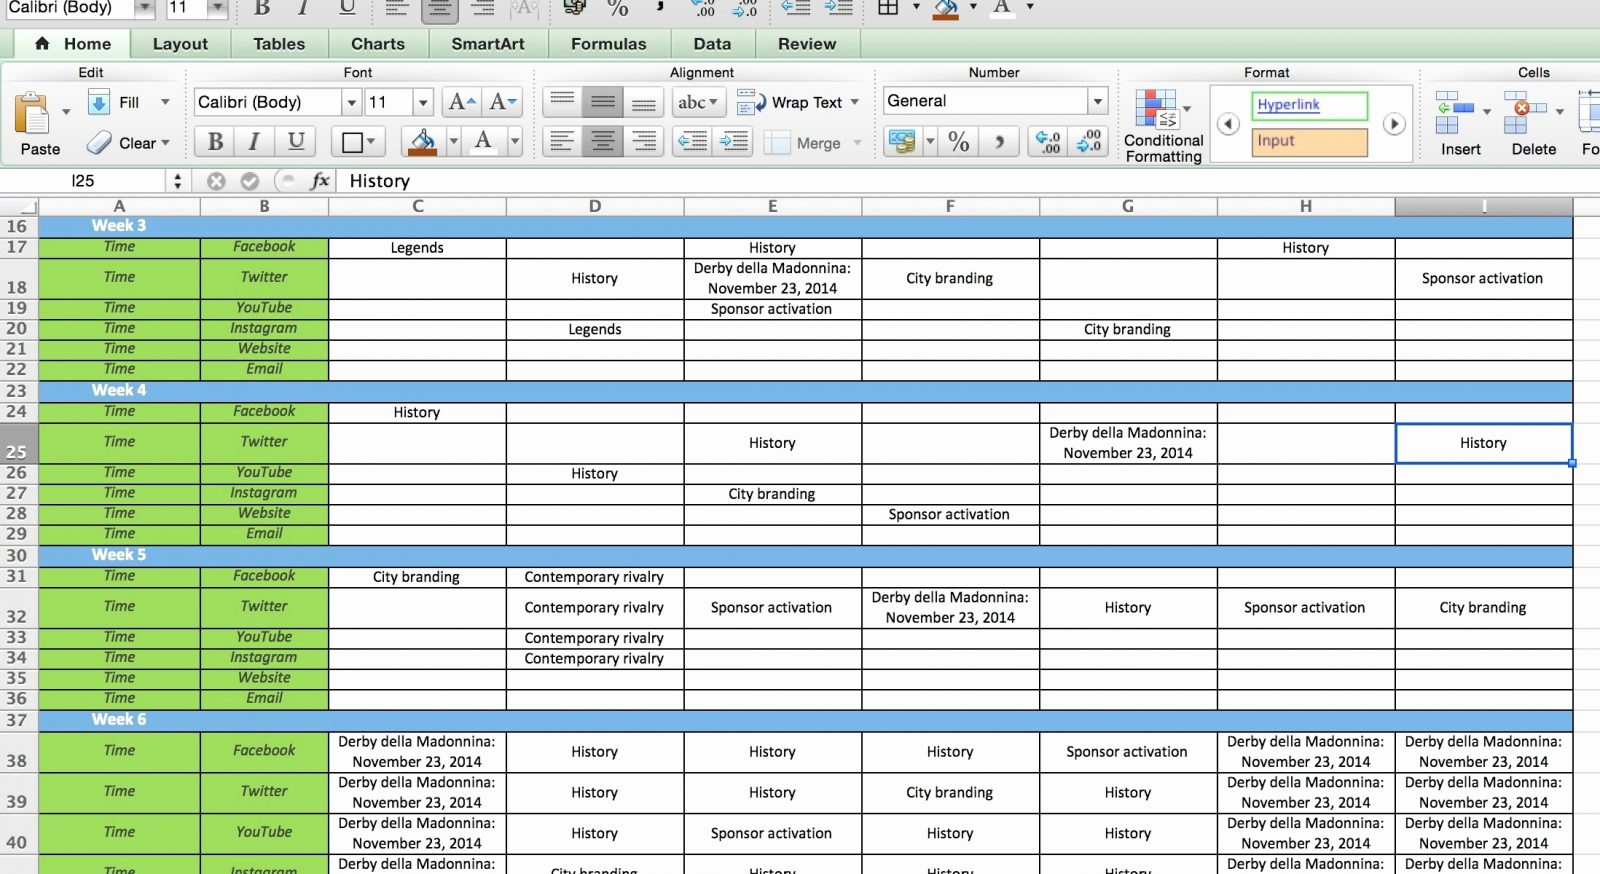Click the cell Borders icon
The width and height of the screenshot is (1600, 874).
click(352, 142)
